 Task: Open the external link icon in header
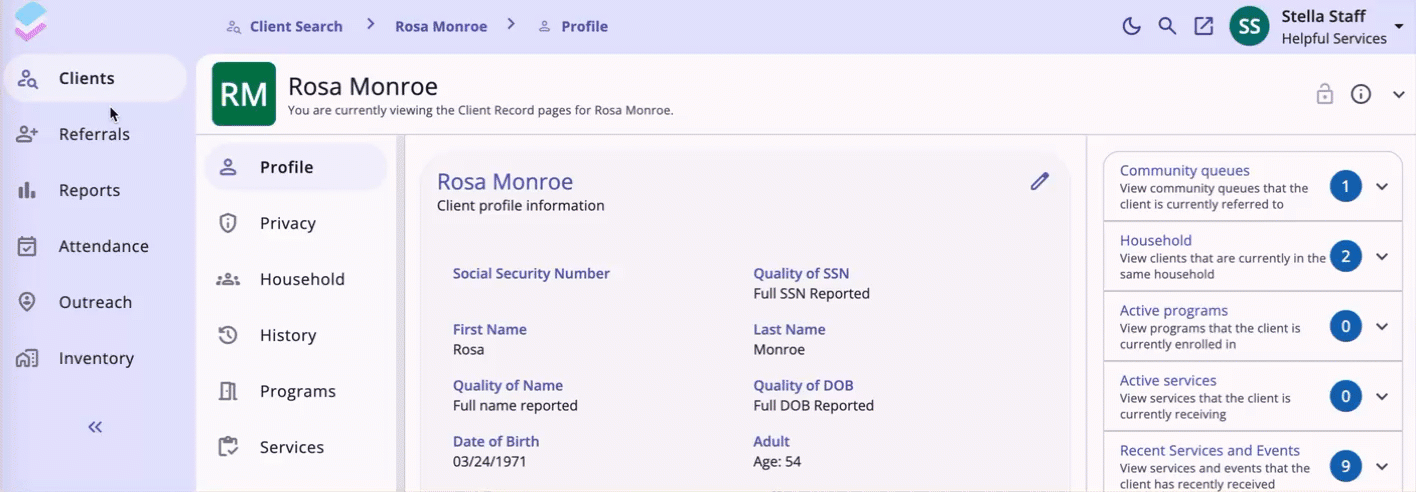(1204, 27)
